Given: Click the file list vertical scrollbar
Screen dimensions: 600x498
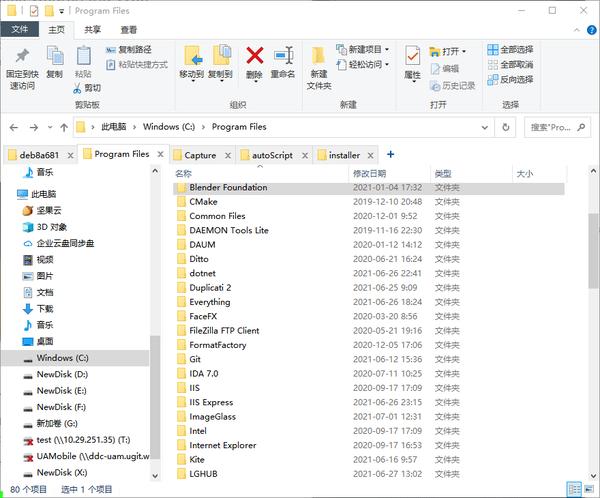Looking at the screenshot, I should [x=593, y=251].
